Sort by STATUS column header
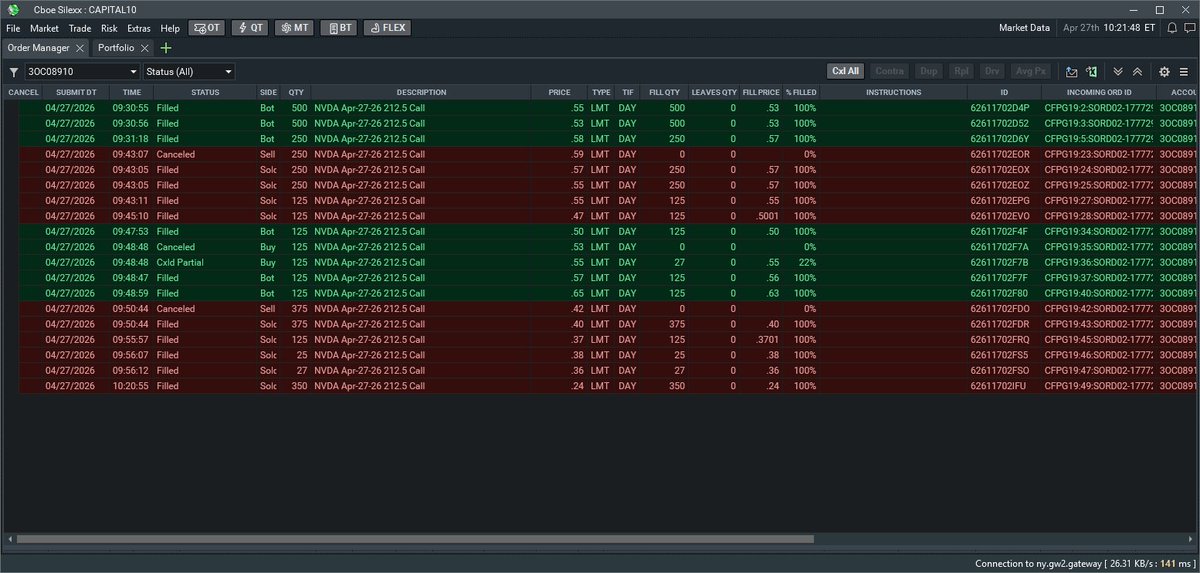1200x573 pixels. [204, 92]
